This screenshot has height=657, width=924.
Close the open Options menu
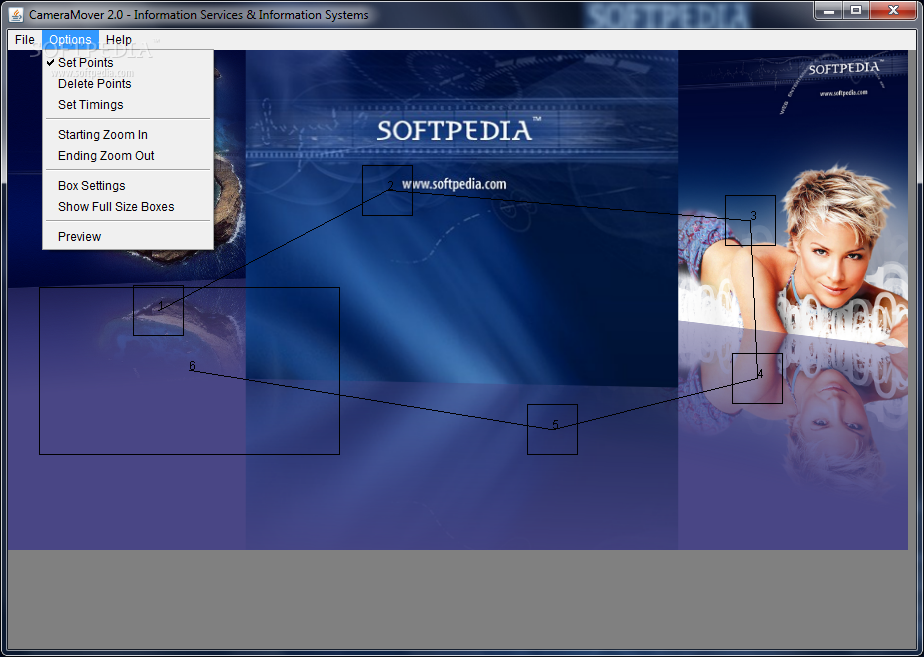point(70,39)
